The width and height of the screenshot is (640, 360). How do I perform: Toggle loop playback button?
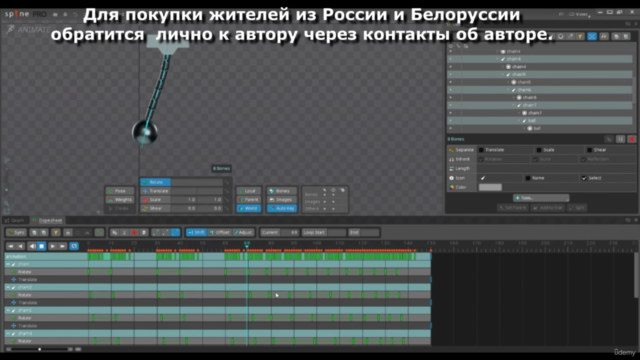74,246
